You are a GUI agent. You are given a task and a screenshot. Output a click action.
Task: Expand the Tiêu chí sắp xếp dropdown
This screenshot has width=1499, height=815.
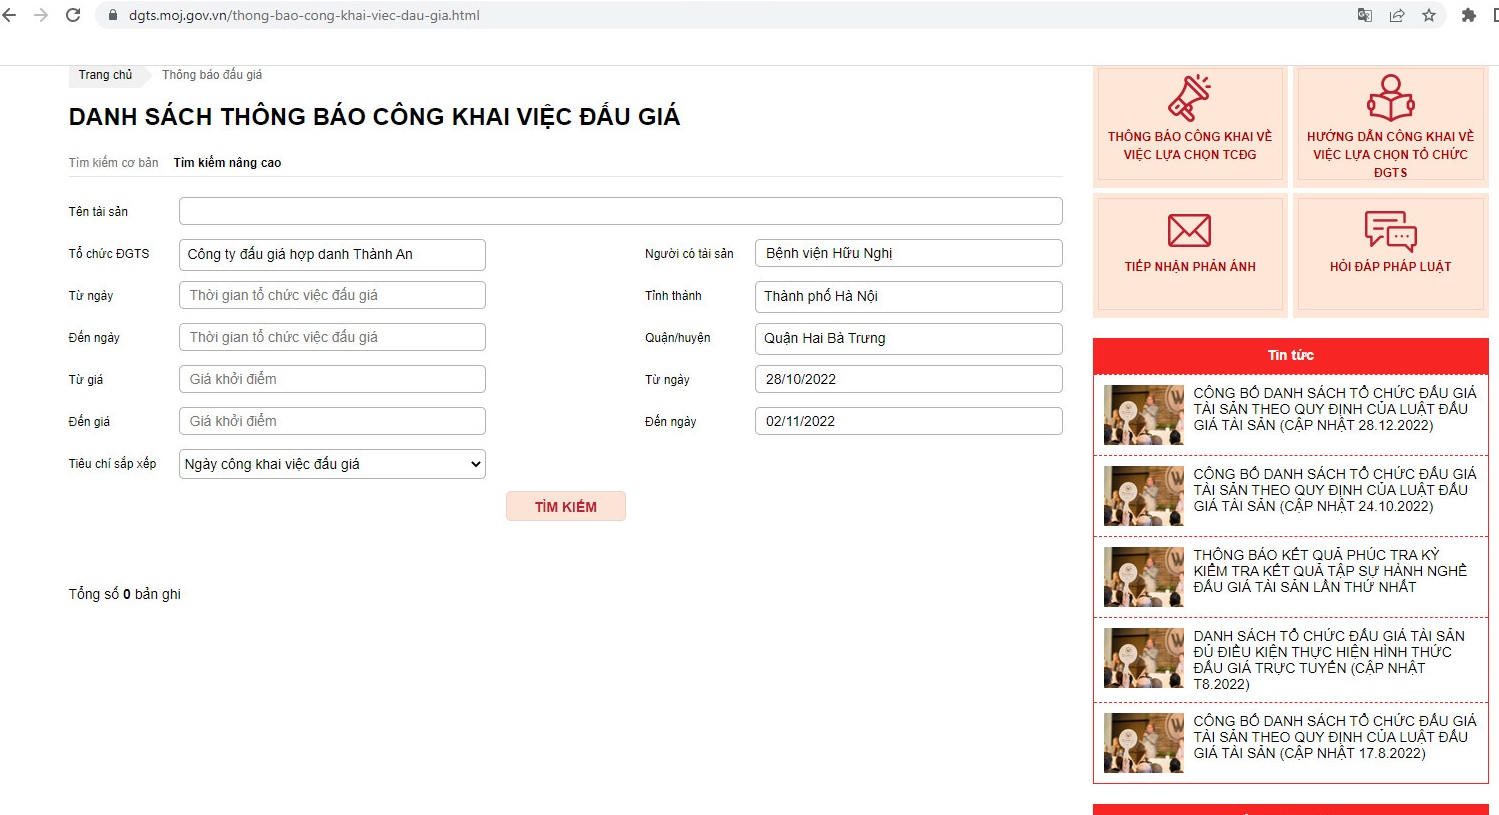click(332, 464)
